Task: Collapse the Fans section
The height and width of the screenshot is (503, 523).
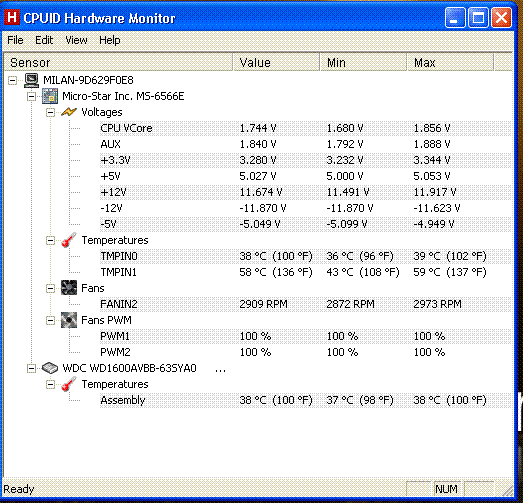Action: (50, 288)
